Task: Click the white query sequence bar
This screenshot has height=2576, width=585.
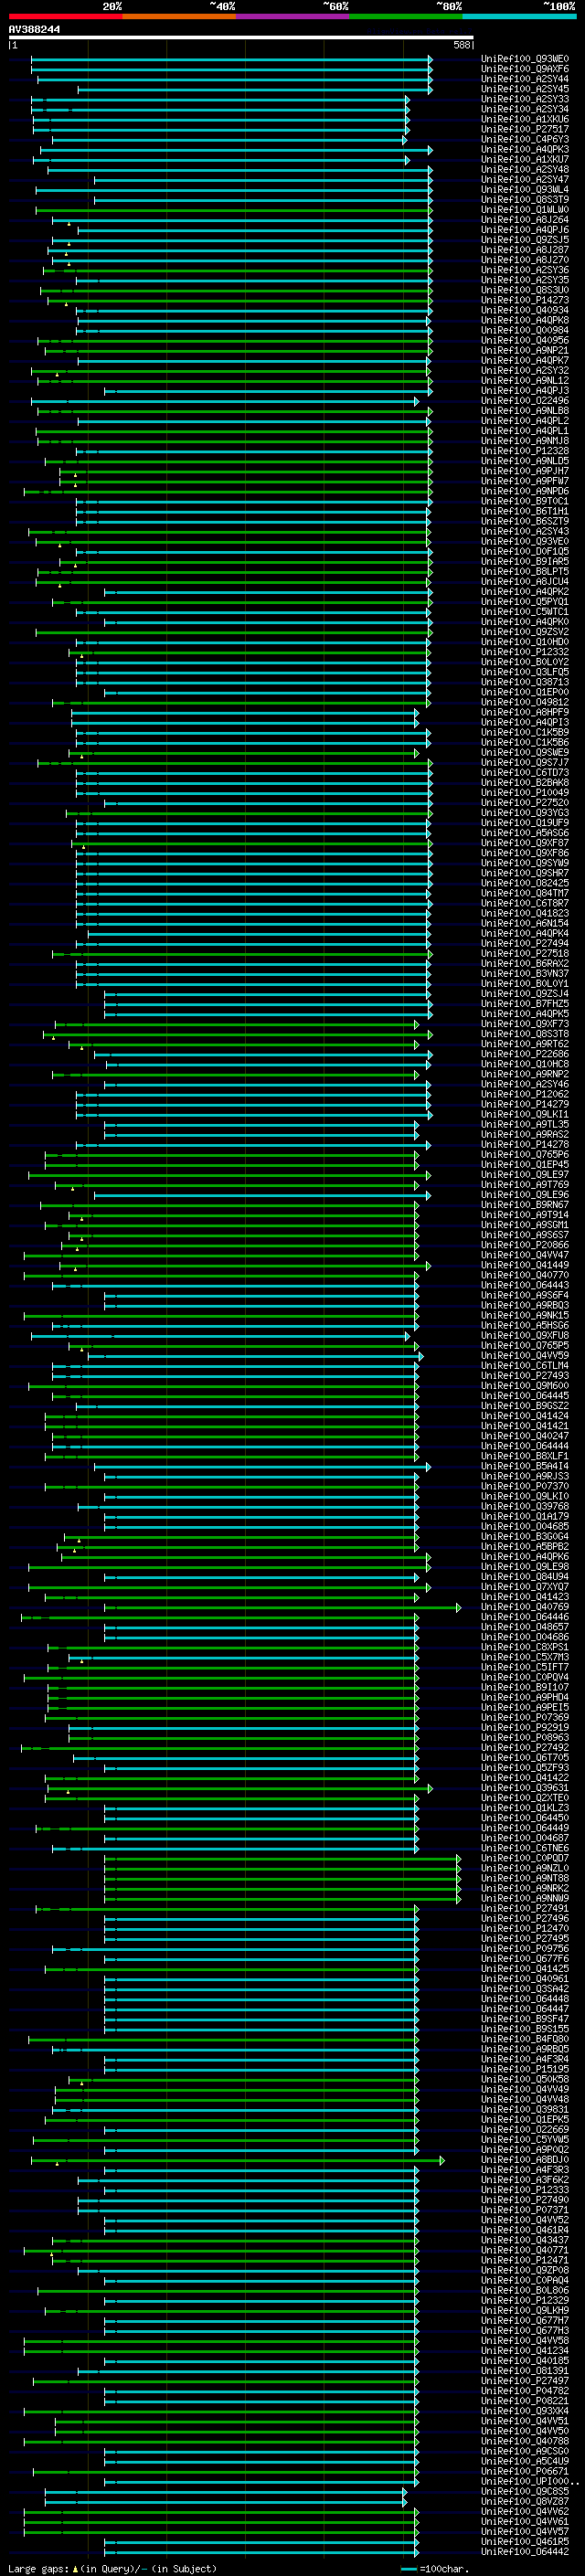Action: [x=240, y=38]
